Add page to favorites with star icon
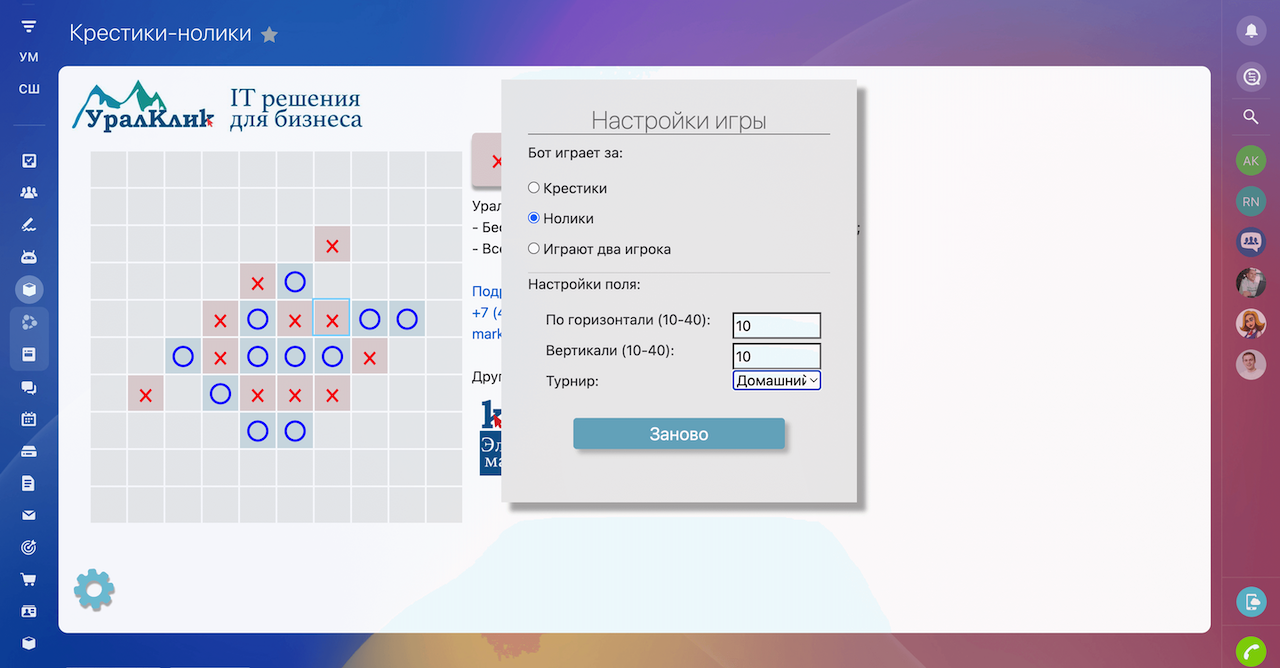 (x=269, y=34)
